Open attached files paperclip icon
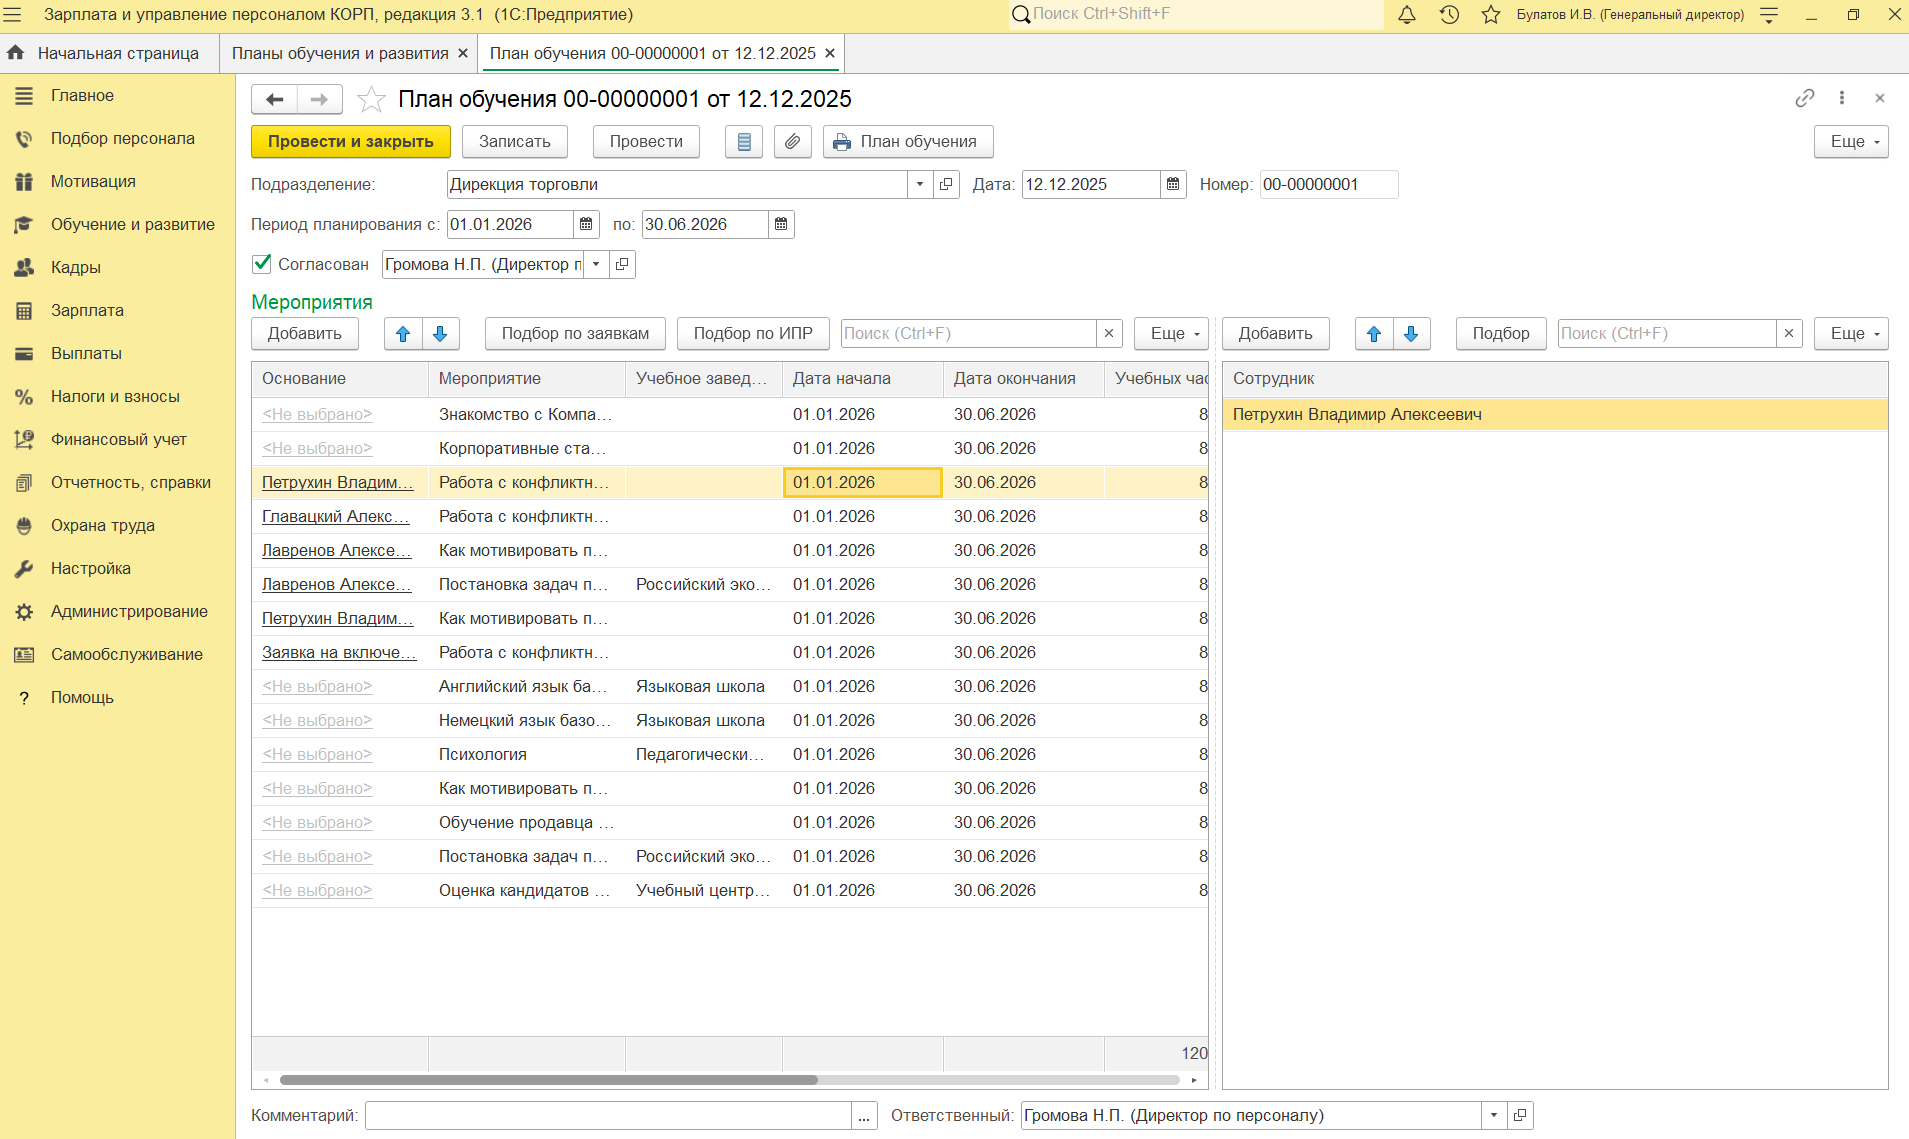1909x1139 pixels. tap(792, 142)
